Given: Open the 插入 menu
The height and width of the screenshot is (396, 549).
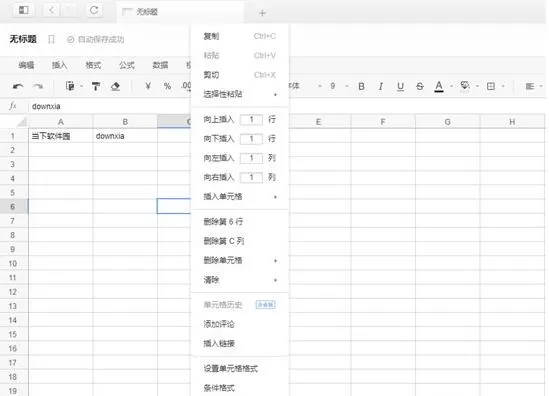Looking at the screenshot, I should click(x=60, y=65).
